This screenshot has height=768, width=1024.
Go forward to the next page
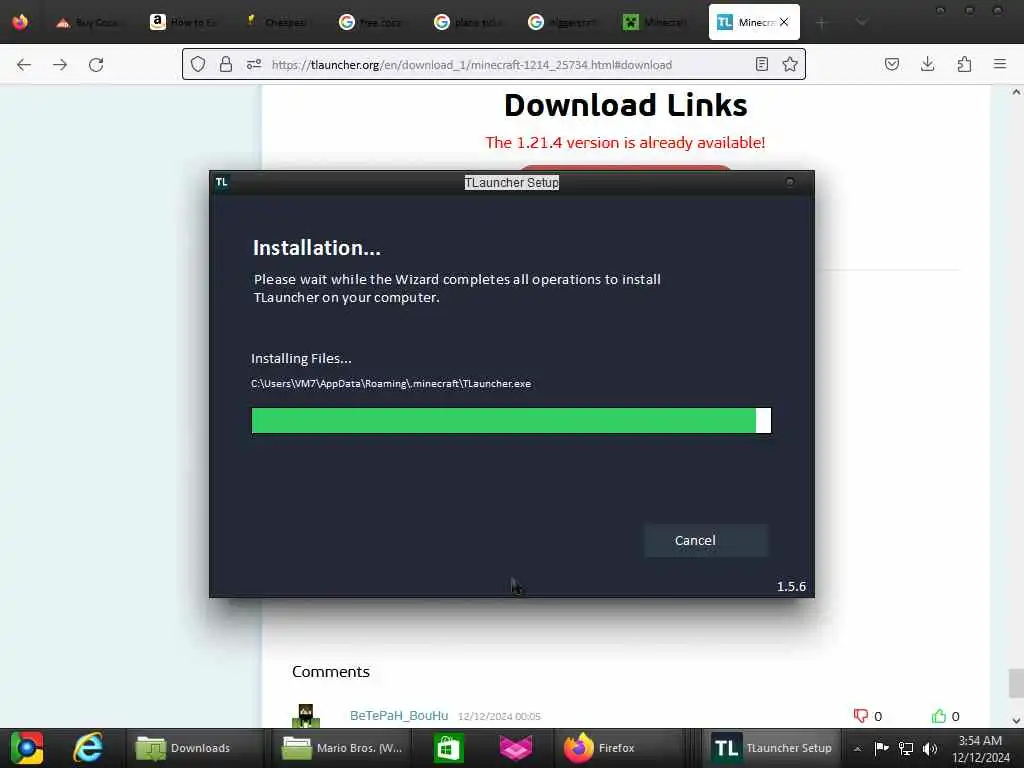point(60,65)
